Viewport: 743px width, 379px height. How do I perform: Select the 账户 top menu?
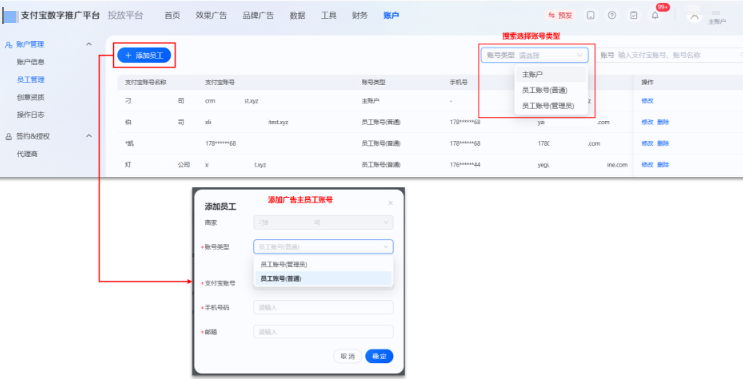coord(391,16)
